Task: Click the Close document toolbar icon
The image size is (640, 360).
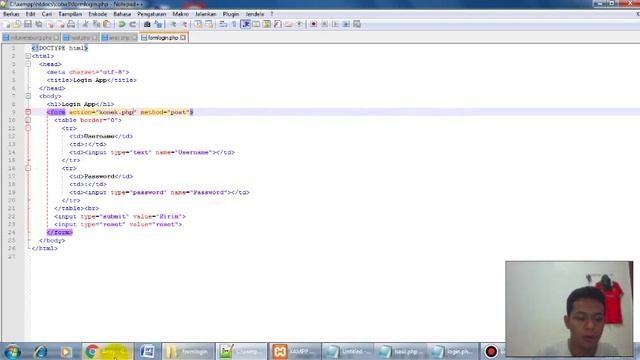Action: click(x=51, y=24)
